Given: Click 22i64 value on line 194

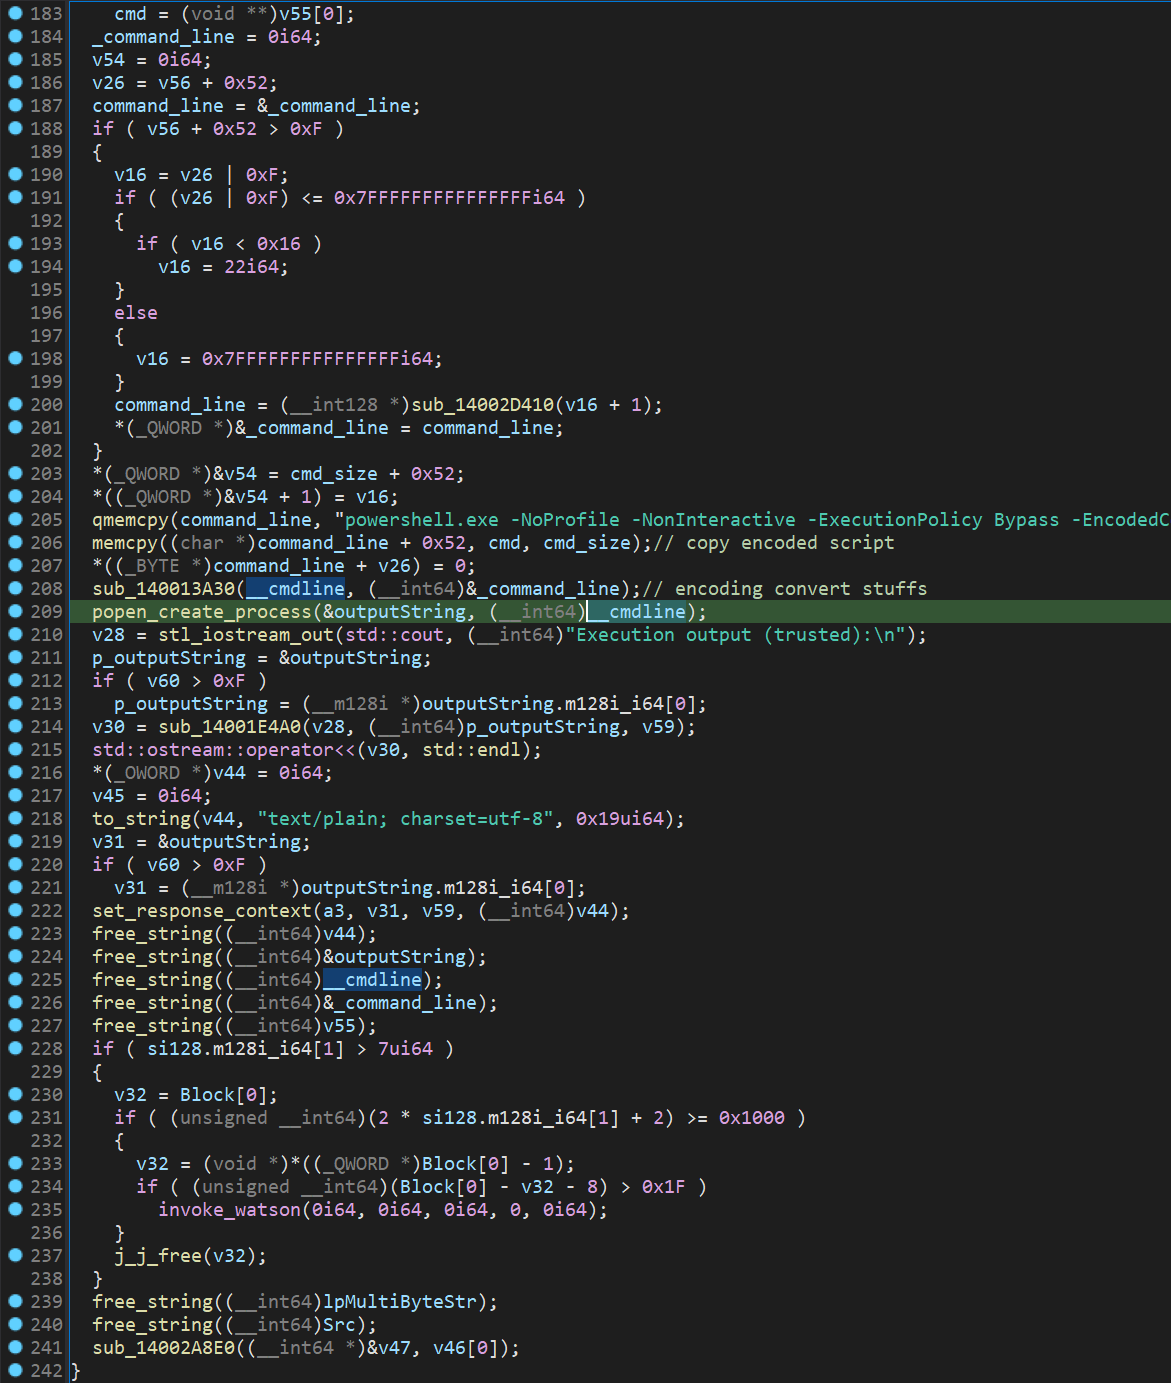Looking at the screenshot, I should pos(252,267).
